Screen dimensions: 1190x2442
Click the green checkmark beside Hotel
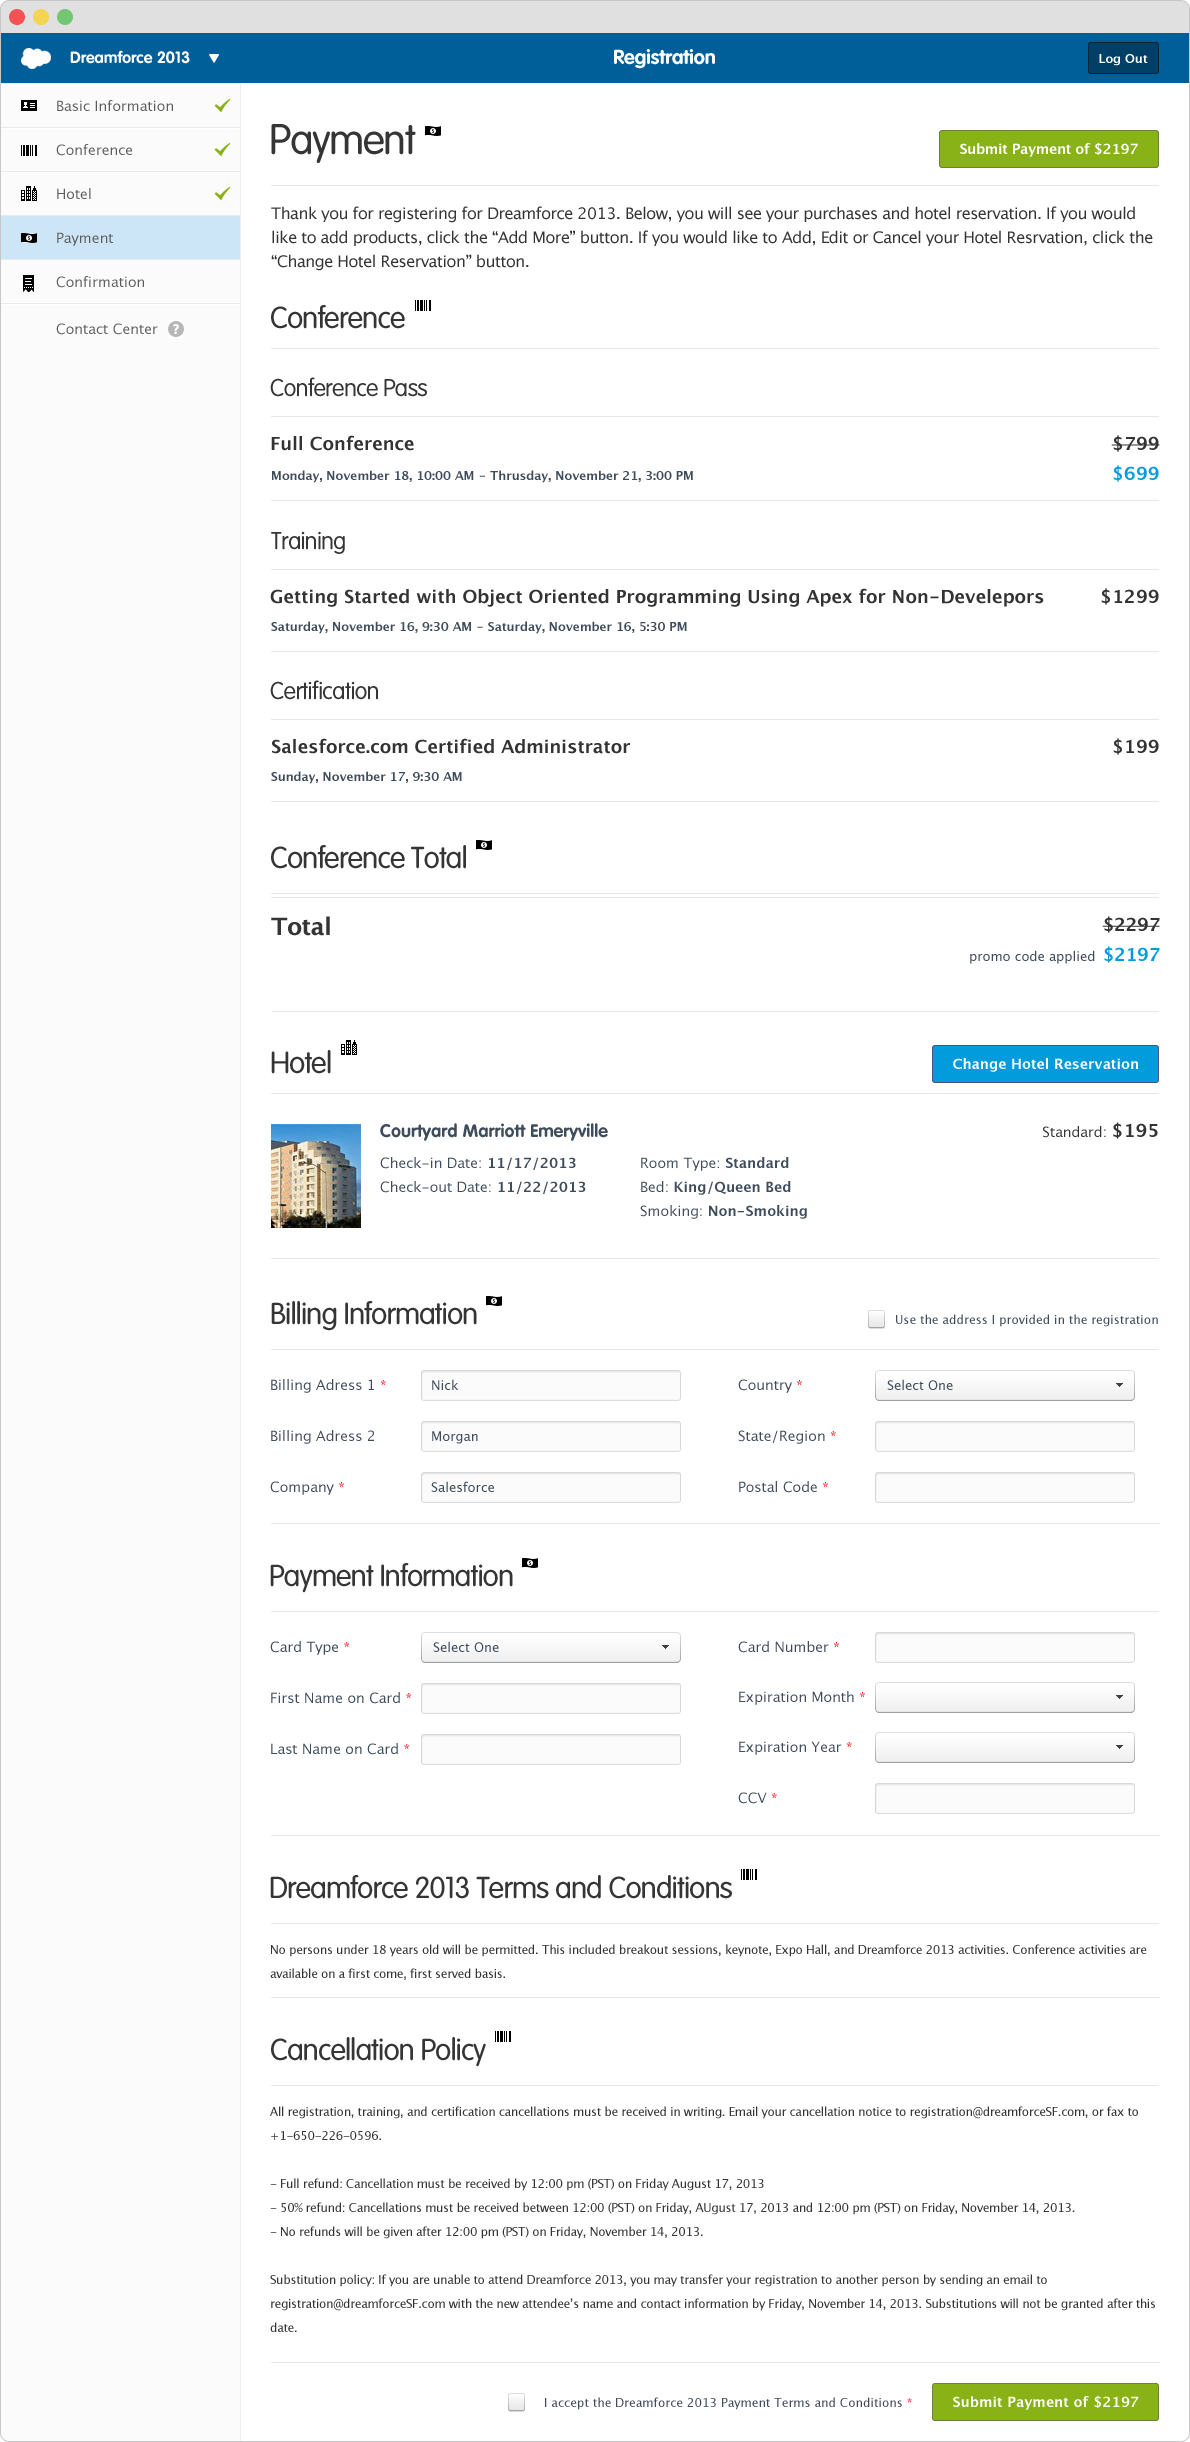[222, 193]
